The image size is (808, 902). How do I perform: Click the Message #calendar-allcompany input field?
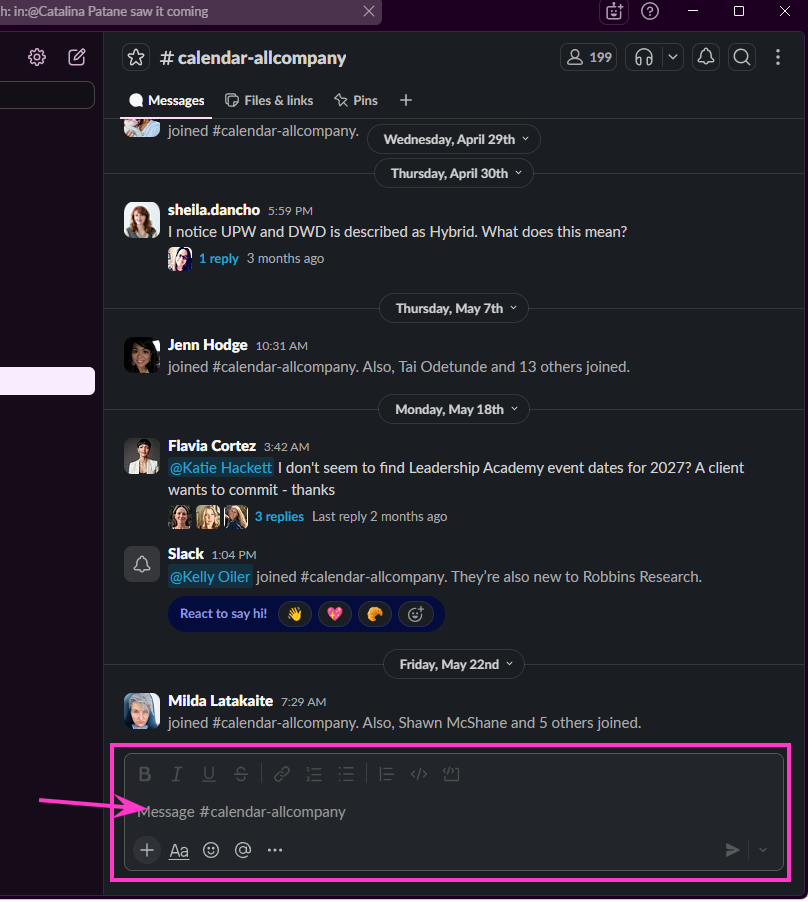454,812
